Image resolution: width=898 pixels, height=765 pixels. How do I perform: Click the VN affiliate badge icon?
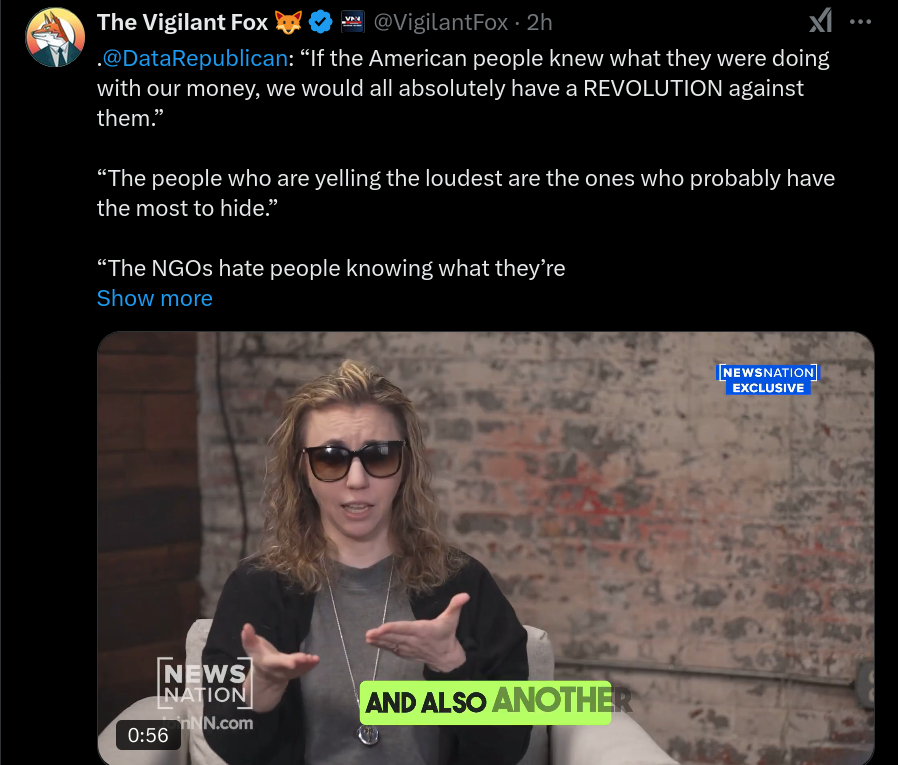coord(352,22)
